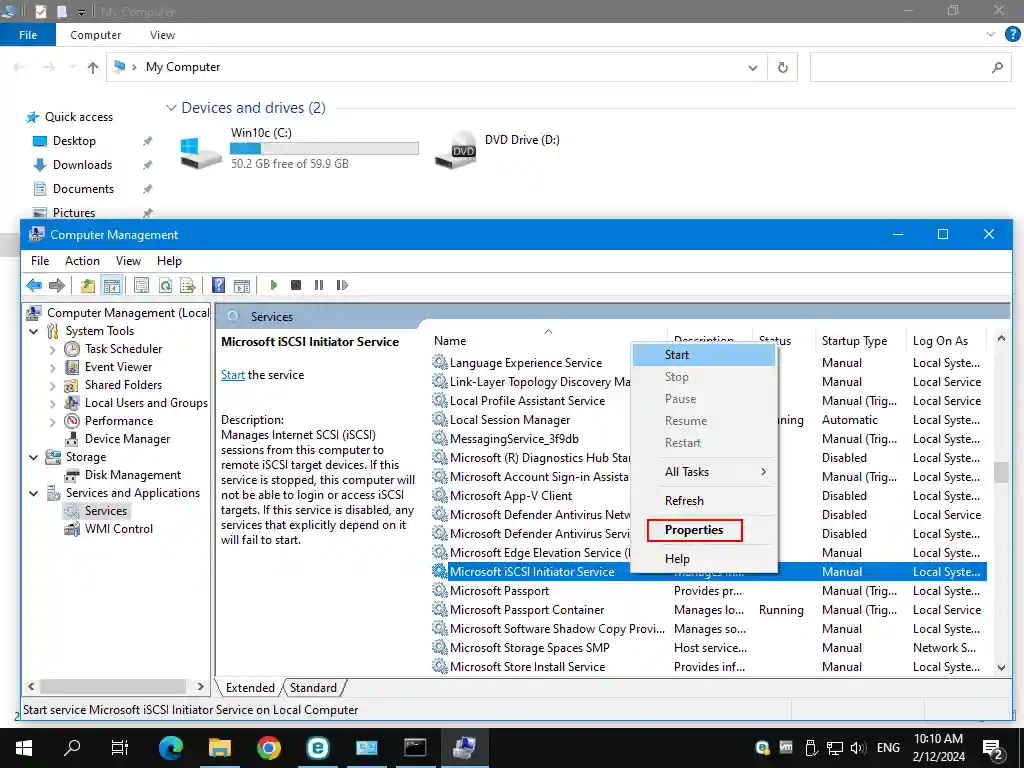Click the Back arrow in Computer Management toolbar
Screen dimensions: 1024x768
point(34,285)
